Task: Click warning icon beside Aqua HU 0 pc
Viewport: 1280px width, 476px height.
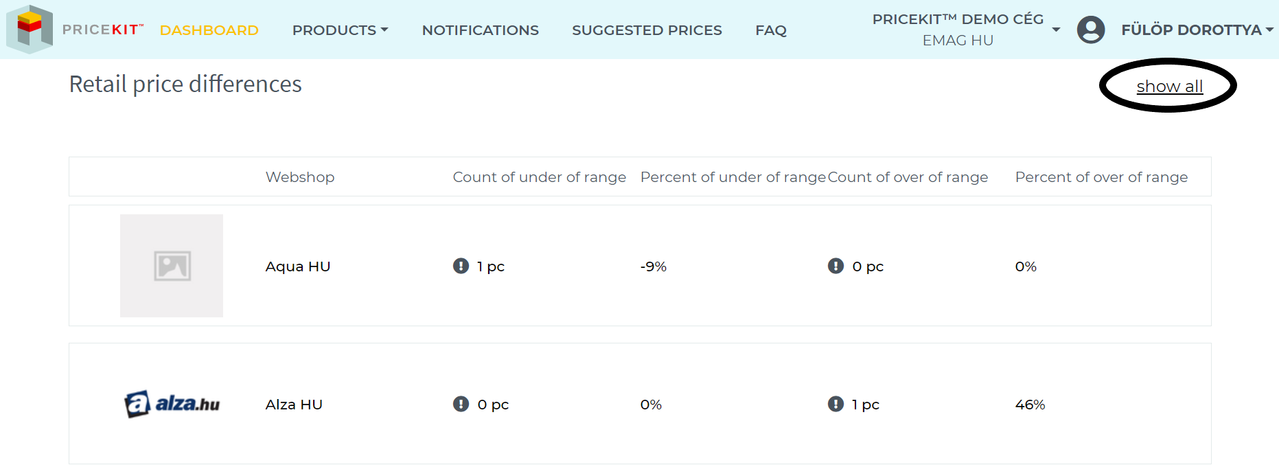Action: (836, 266)
